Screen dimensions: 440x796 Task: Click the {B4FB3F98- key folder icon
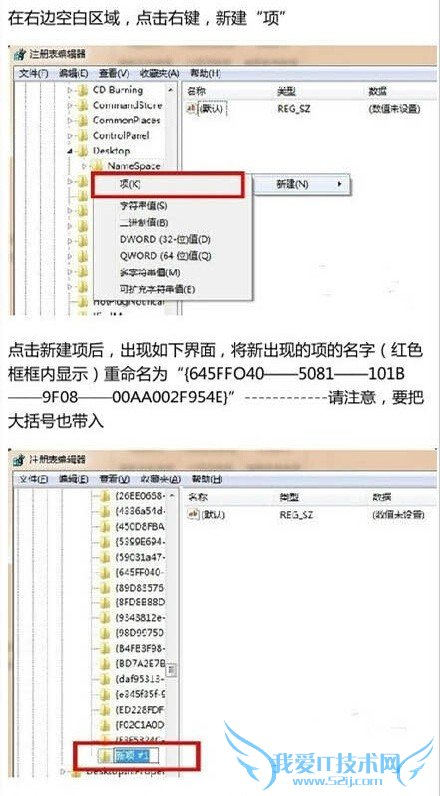tap(105, 648)
